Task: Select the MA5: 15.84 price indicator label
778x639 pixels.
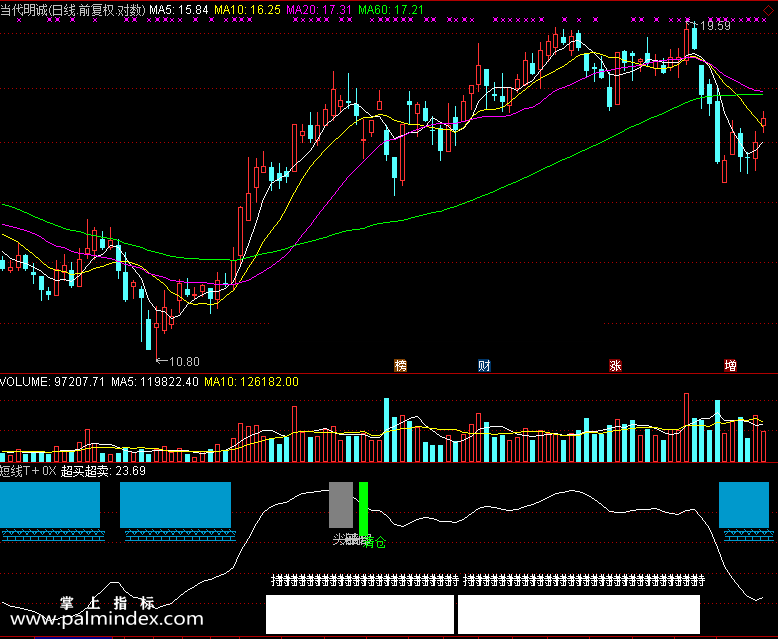Action: pyautogui.click(x=179, y=10)
